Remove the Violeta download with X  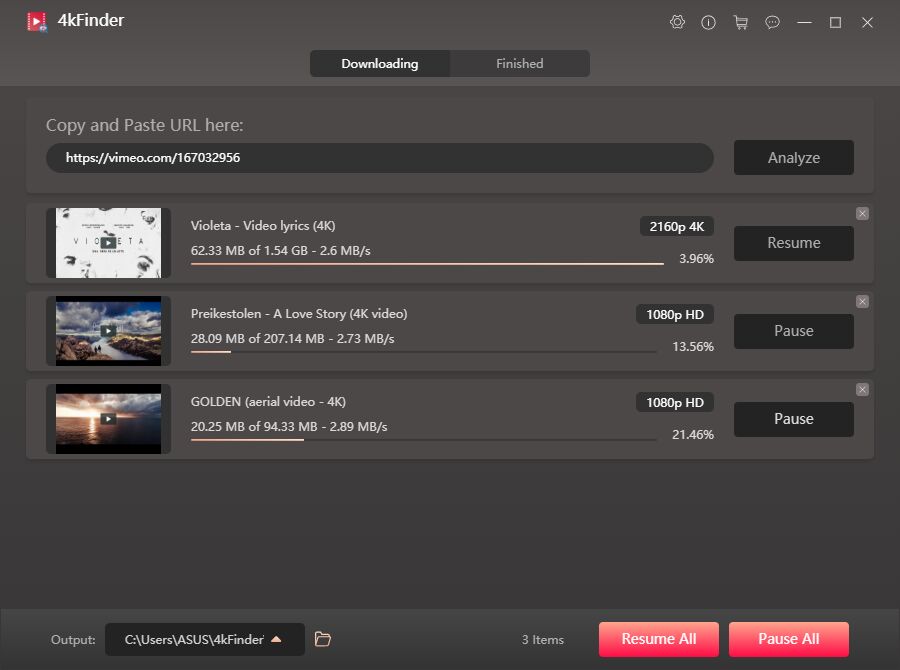862,213
